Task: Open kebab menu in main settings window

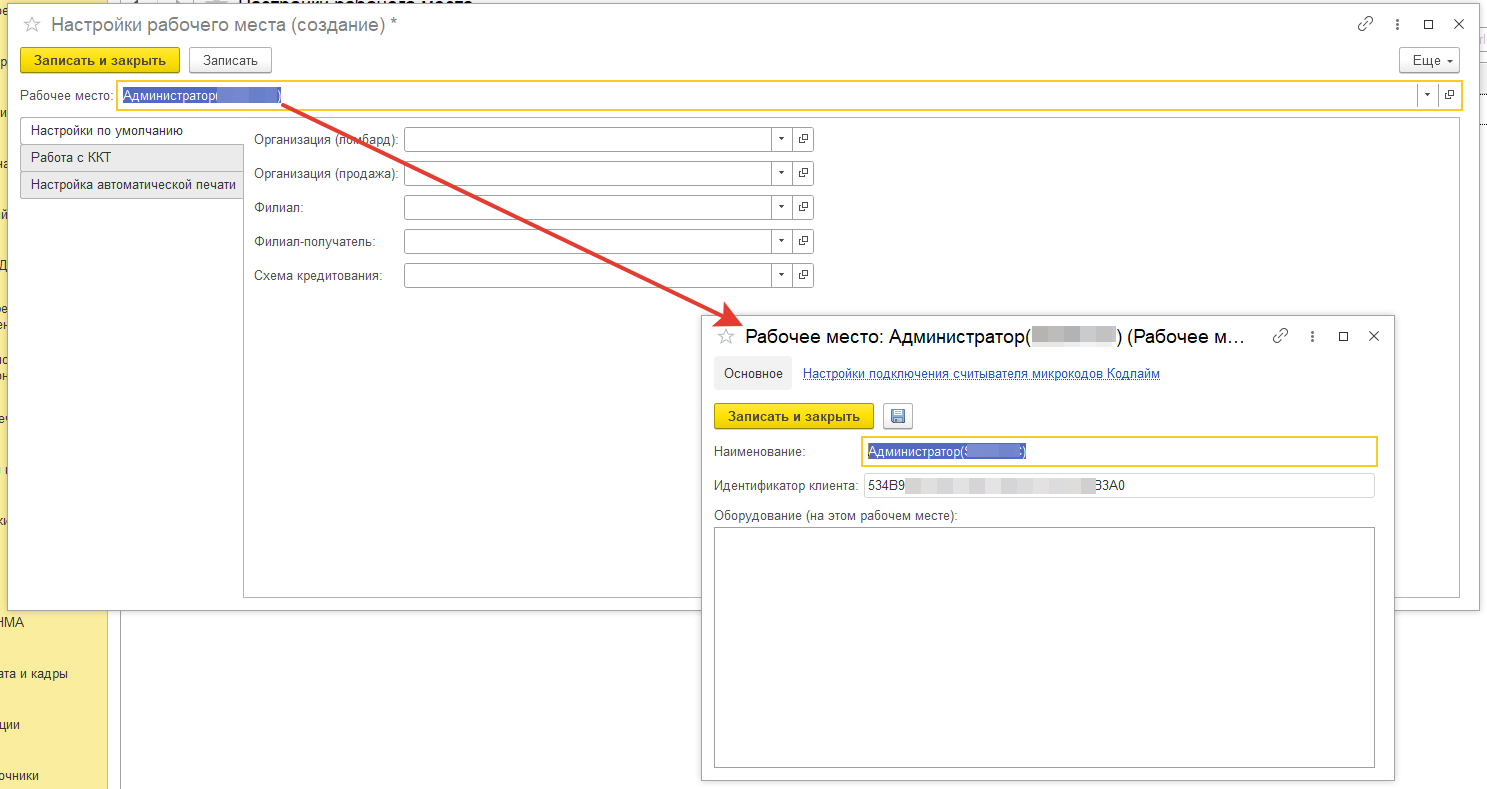Action: 1398,25
